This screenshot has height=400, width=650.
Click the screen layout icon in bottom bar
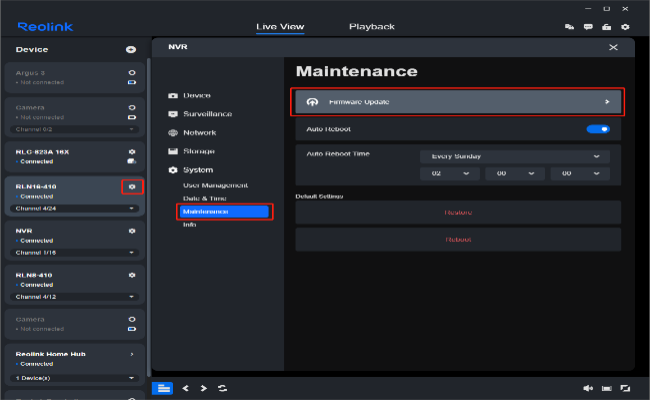(x=162, y=388)
